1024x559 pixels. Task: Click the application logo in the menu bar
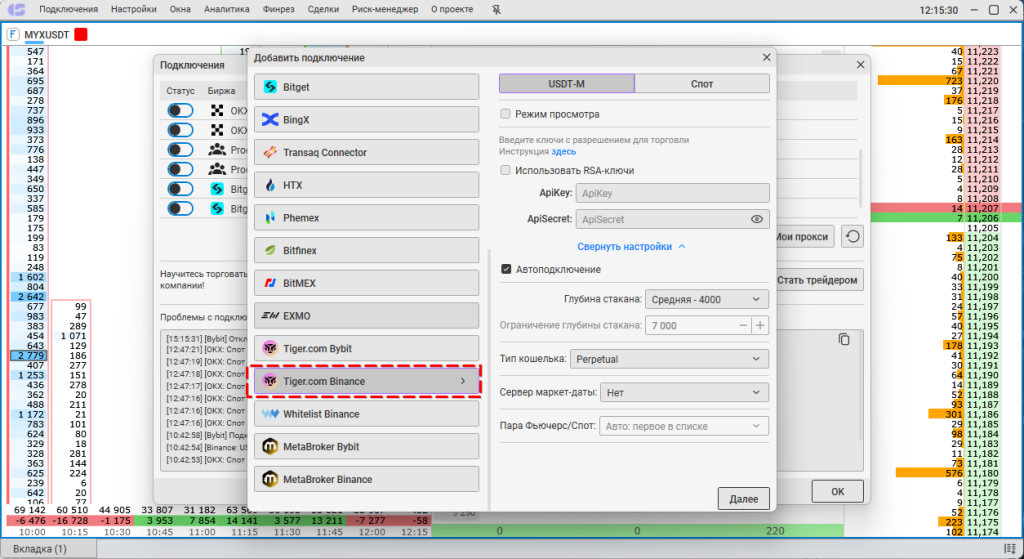[16, 10]
